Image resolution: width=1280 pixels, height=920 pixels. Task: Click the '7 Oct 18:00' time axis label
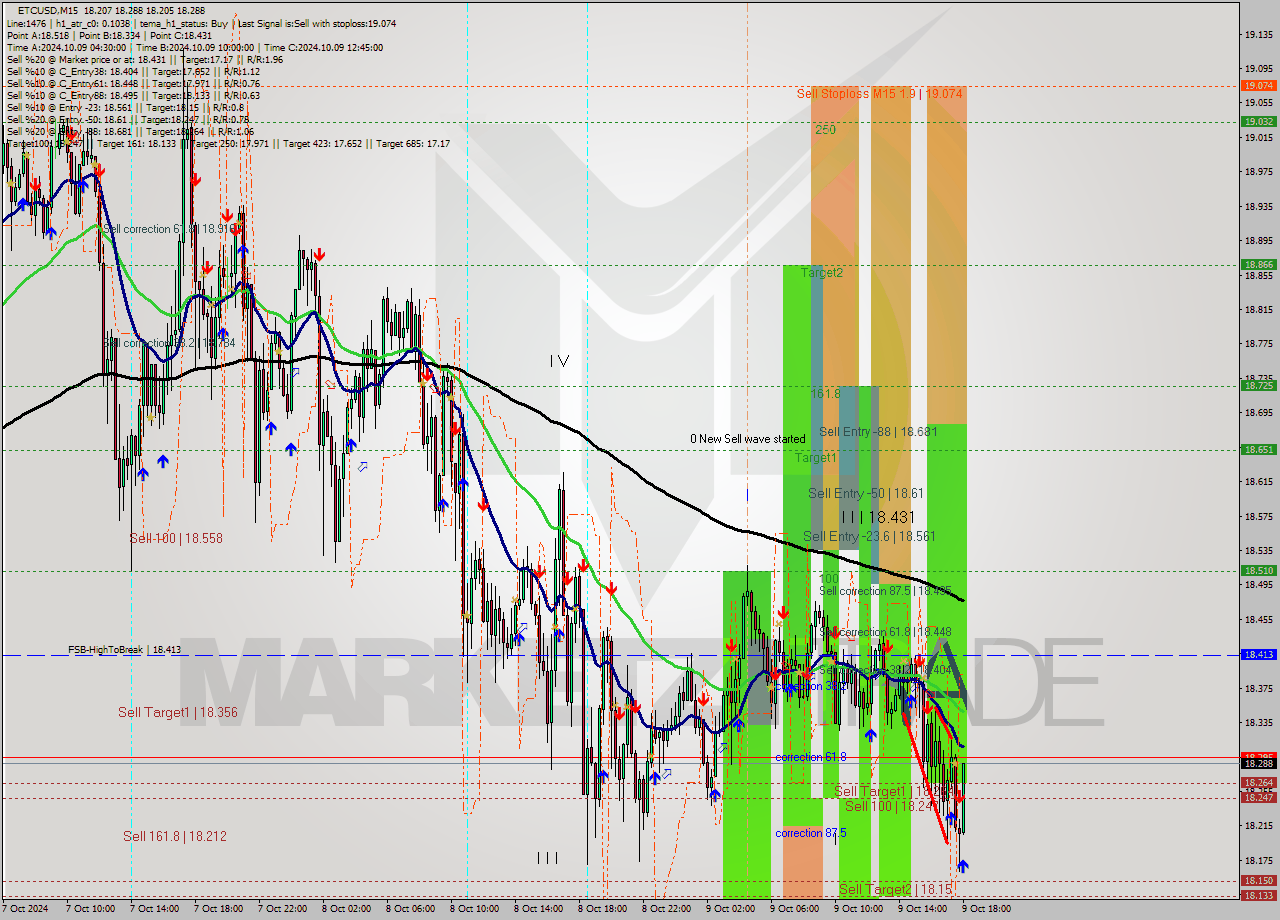point(218,908)
